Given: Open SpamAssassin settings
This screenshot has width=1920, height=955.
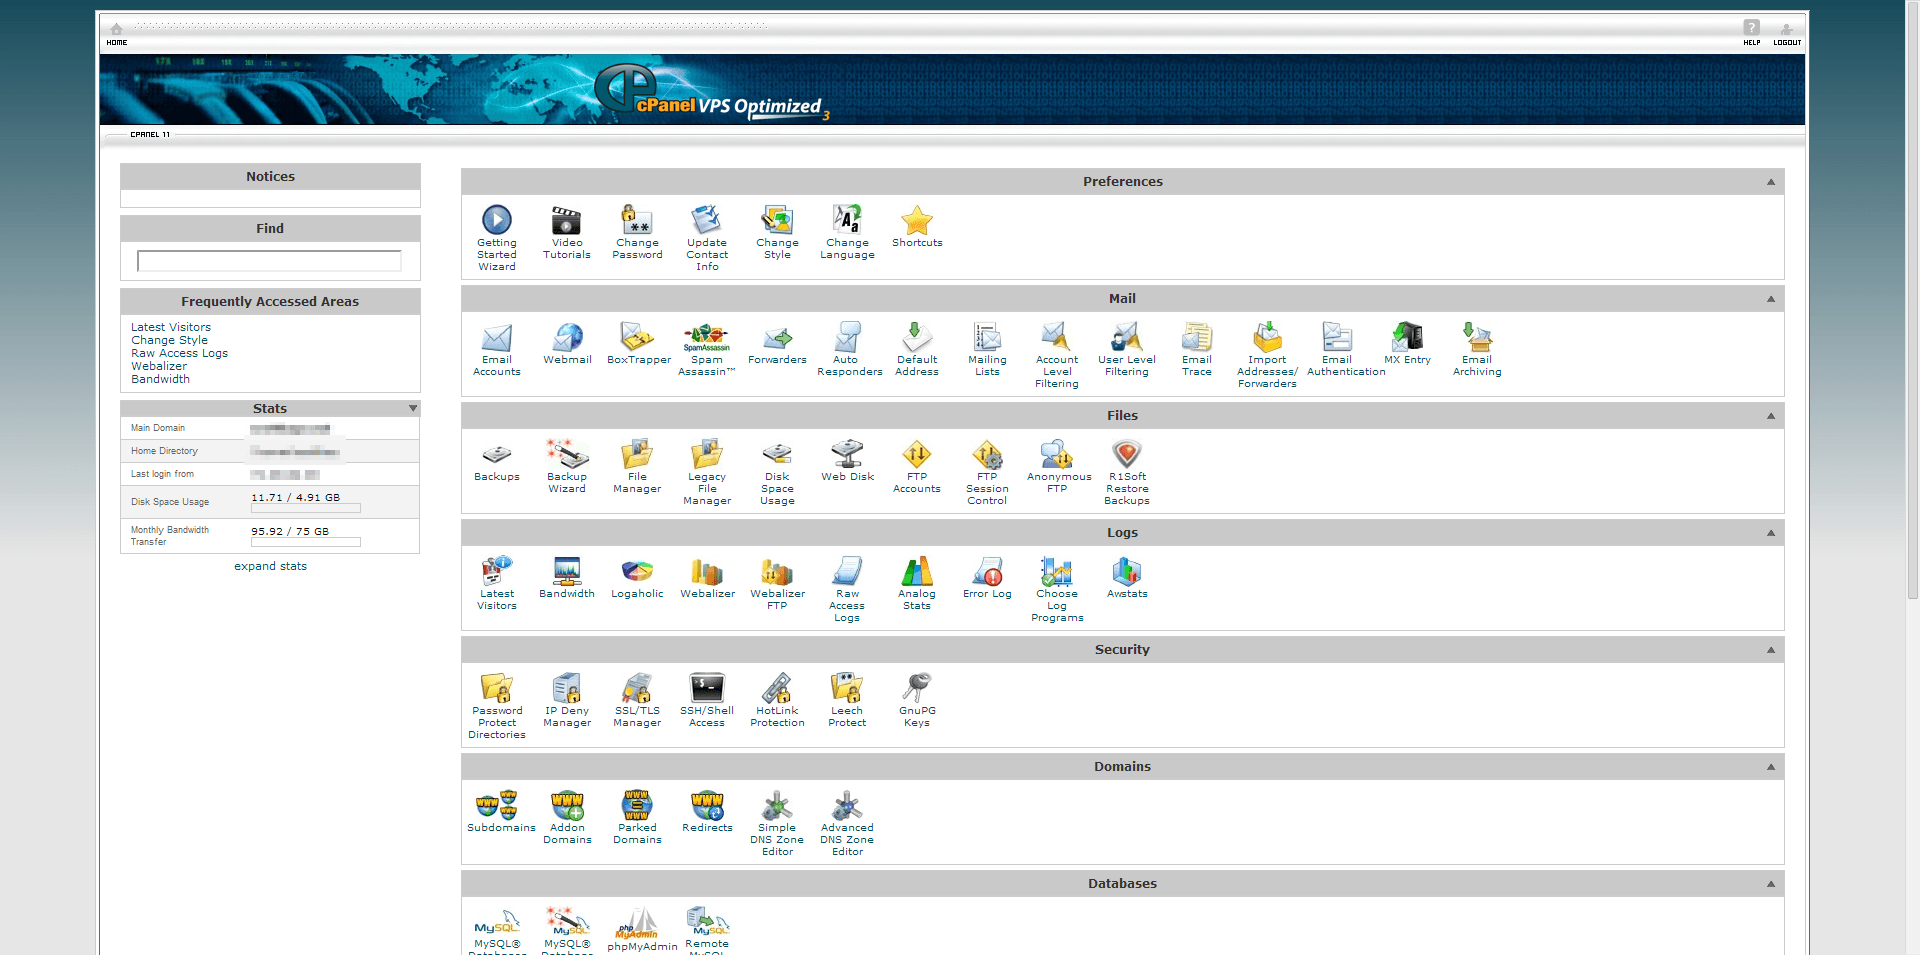Looking at the screenshot, I should point(707,337).
